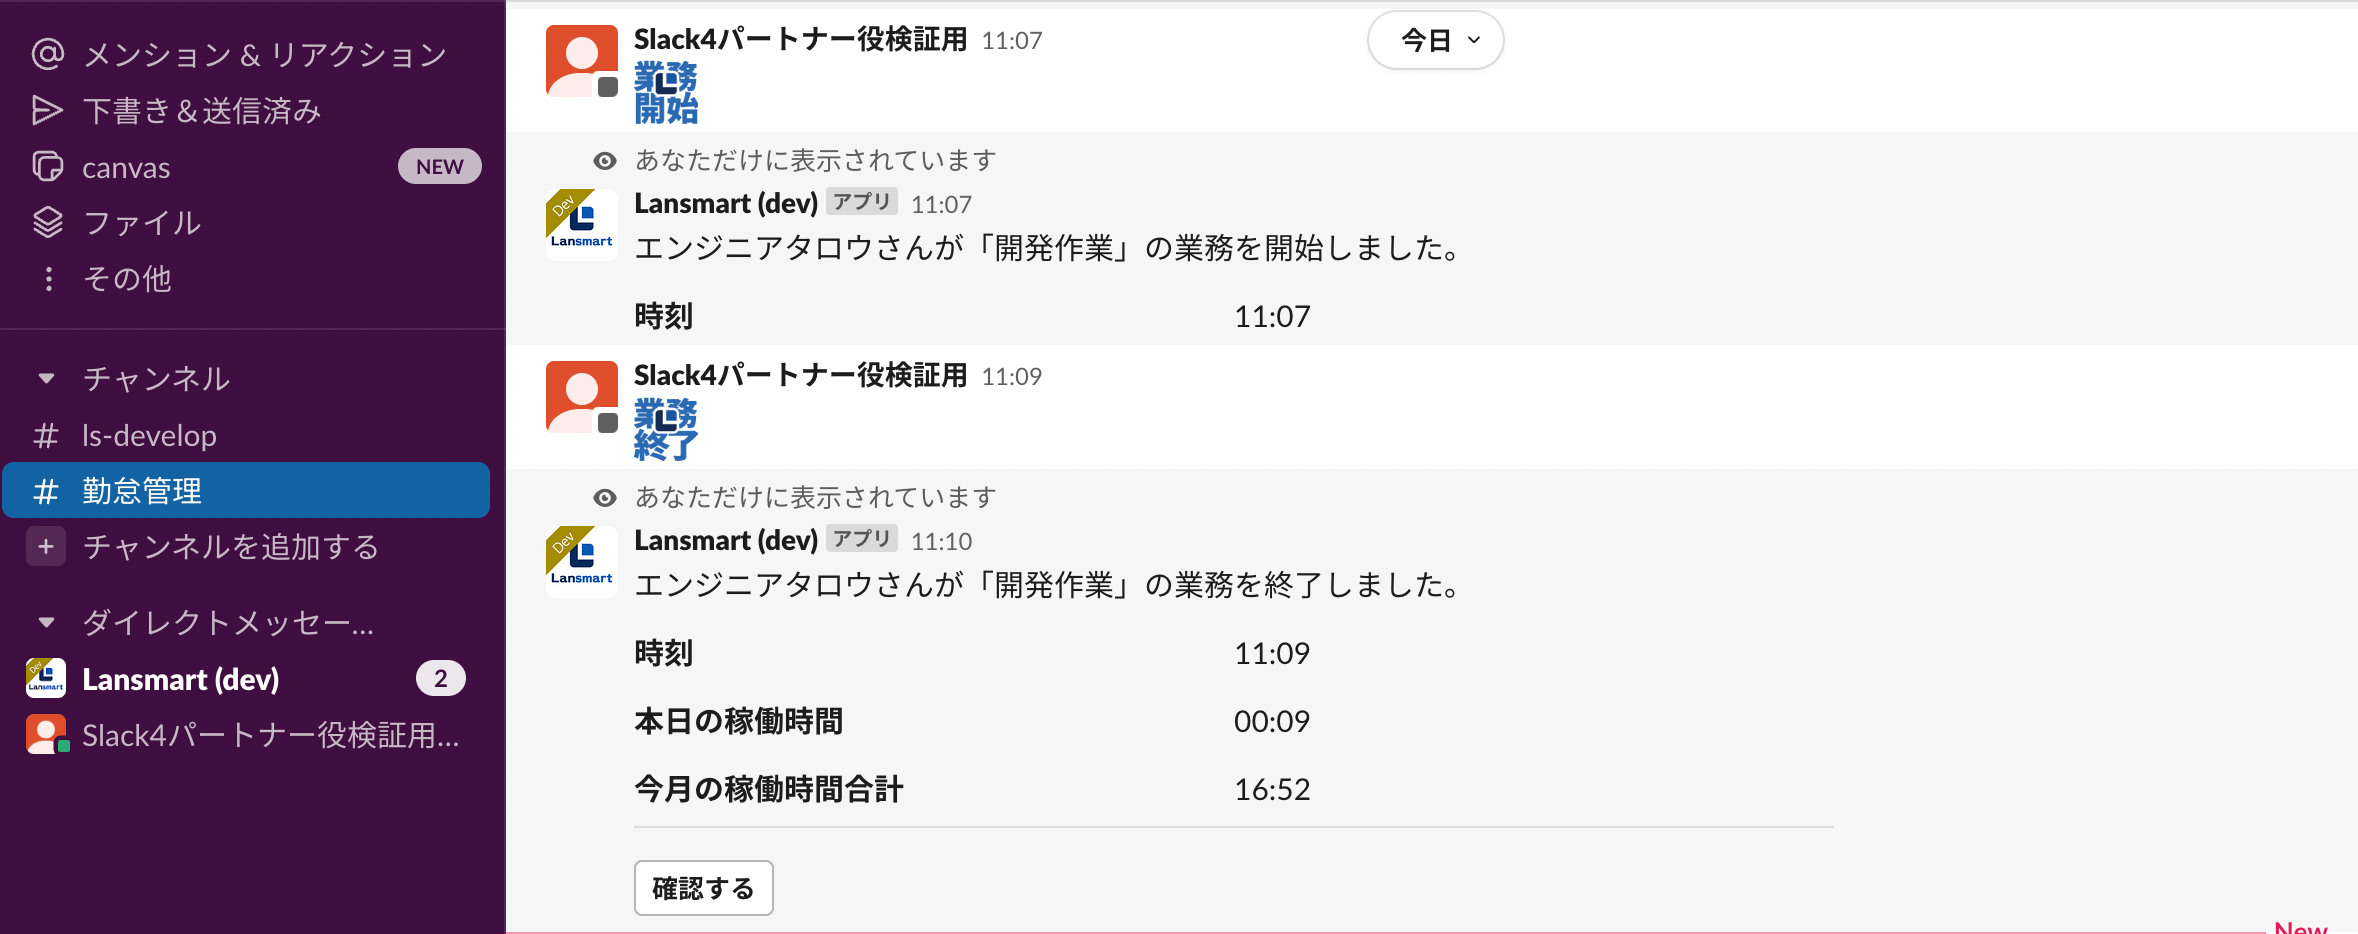Open Slack4パートナー役検証用 direct message
The width and height of the screenshot is (2358, 934).
(270, 736)
